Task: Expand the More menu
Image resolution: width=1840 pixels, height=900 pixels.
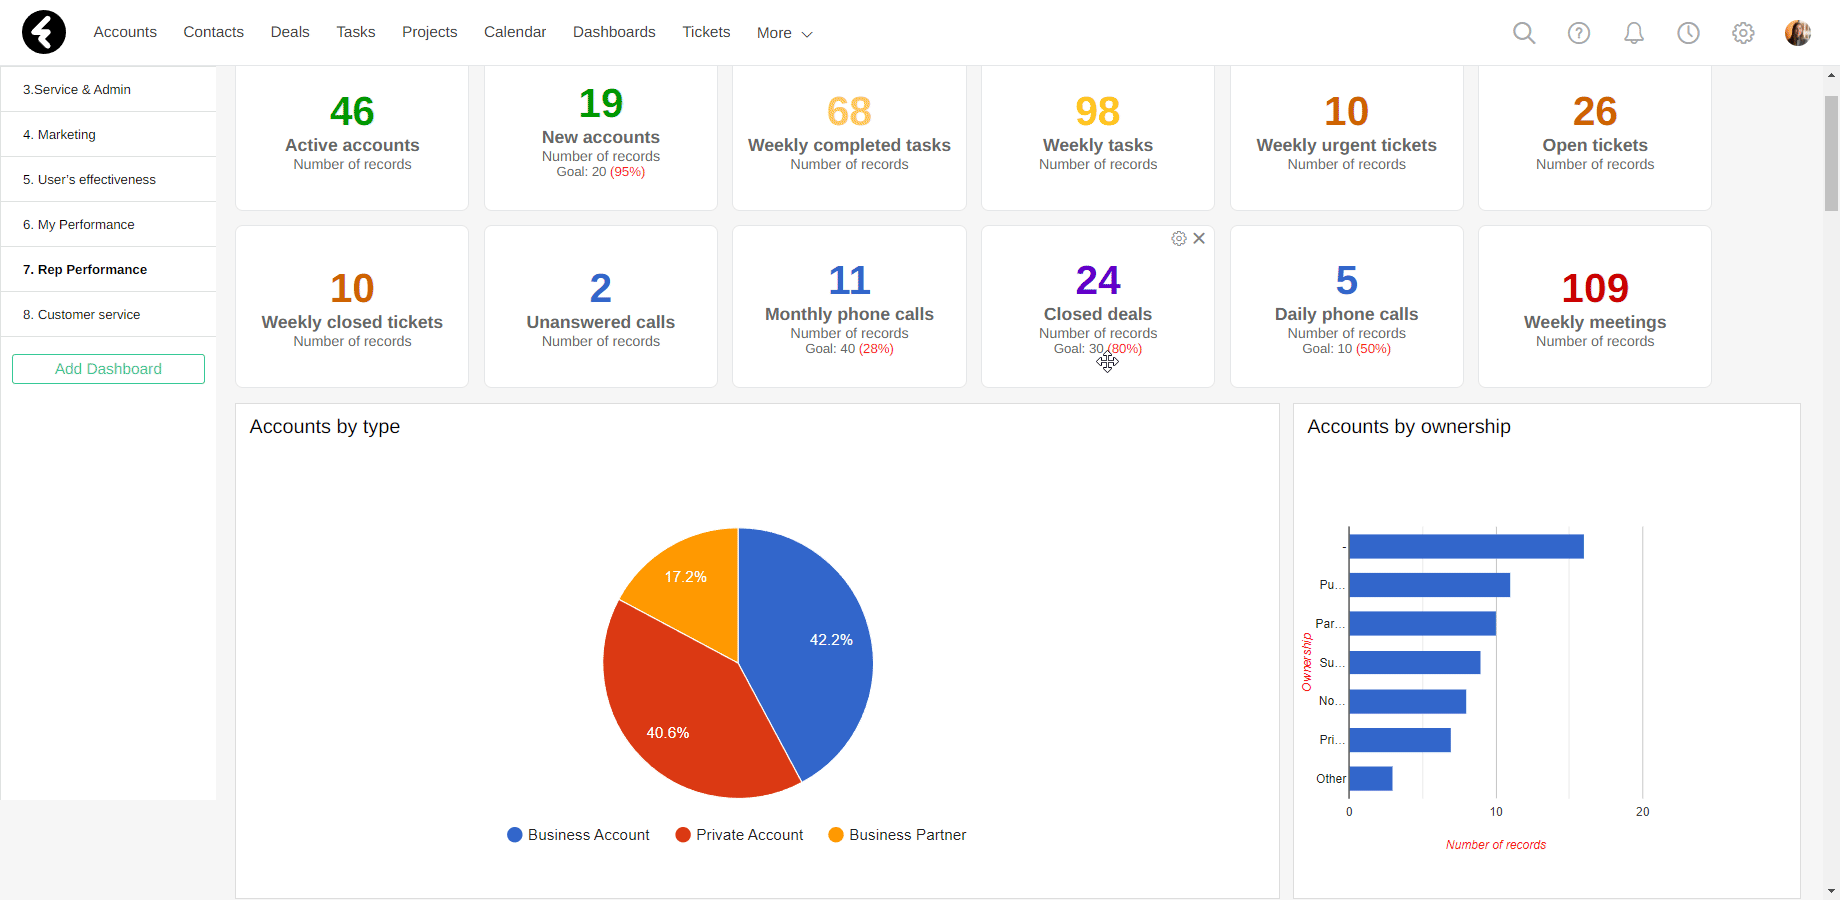Action: click(784, 33)
